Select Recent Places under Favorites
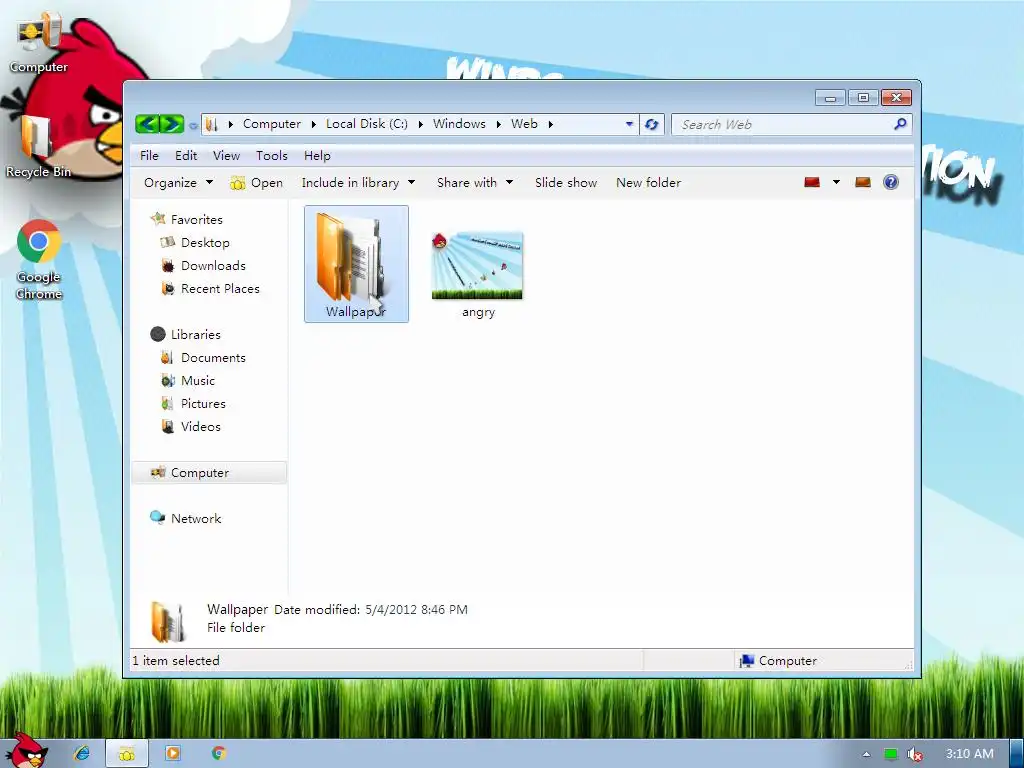Screen dimensions: 1024x768 [x=210, y=288]
